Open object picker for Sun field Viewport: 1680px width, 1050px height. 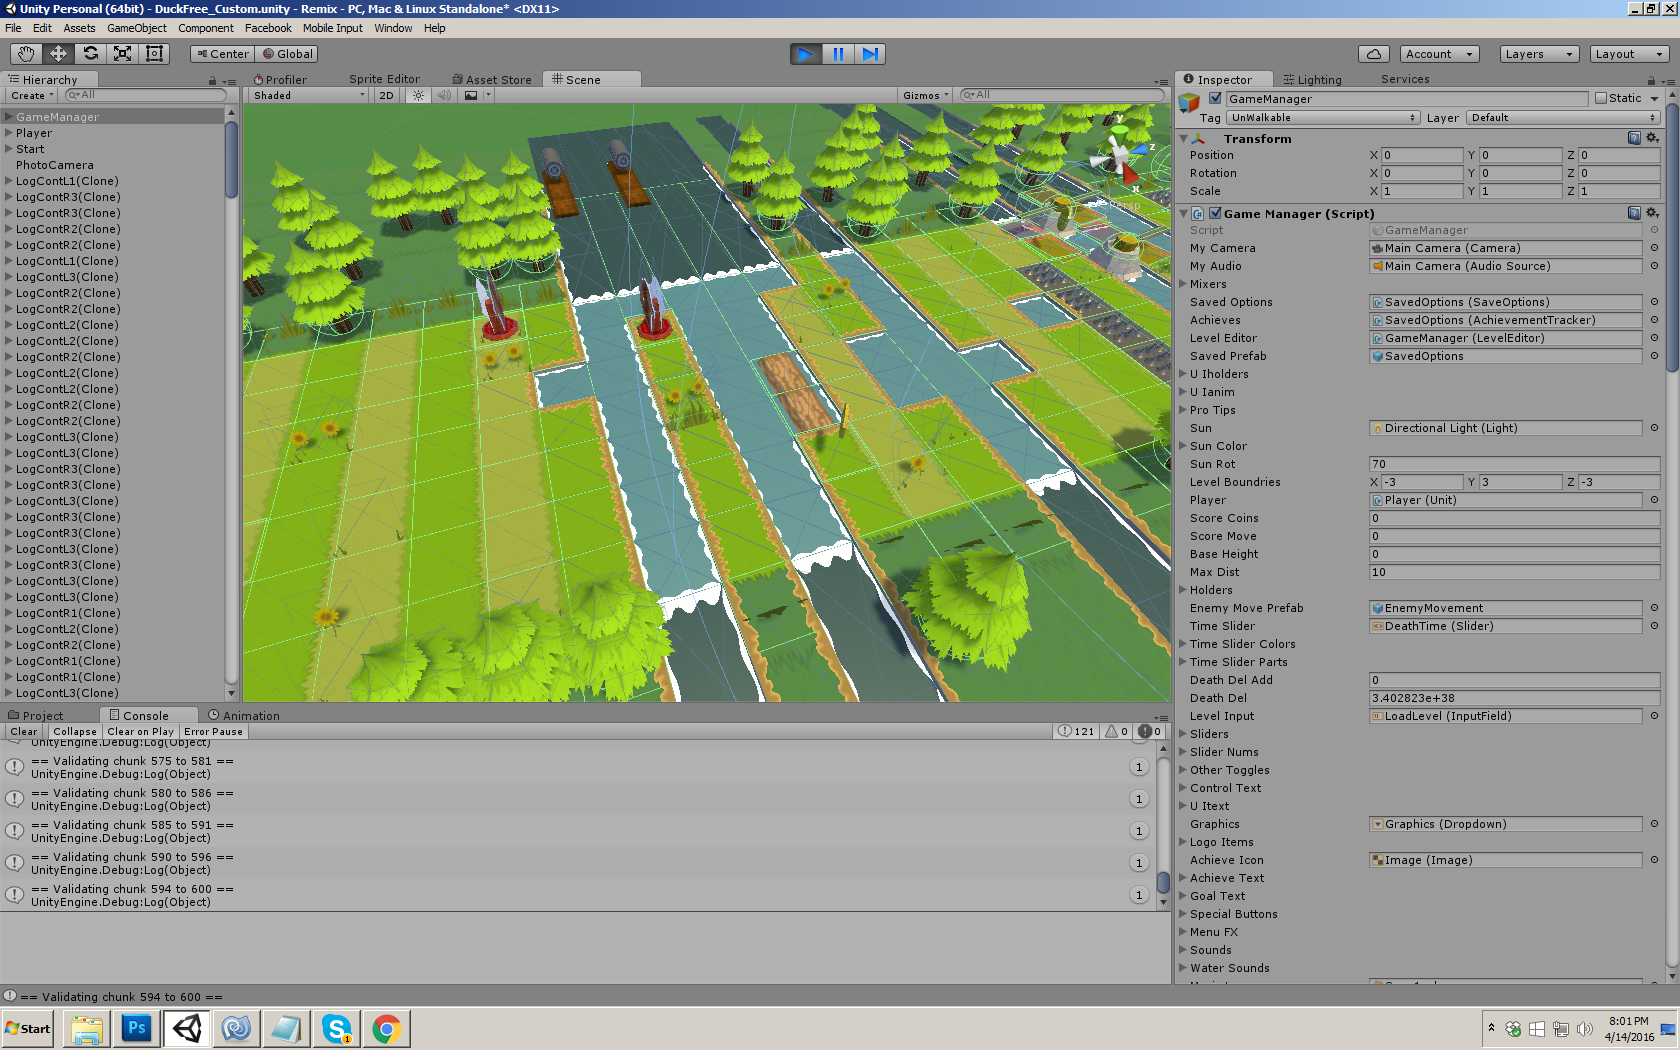[x=1654, y=428]
